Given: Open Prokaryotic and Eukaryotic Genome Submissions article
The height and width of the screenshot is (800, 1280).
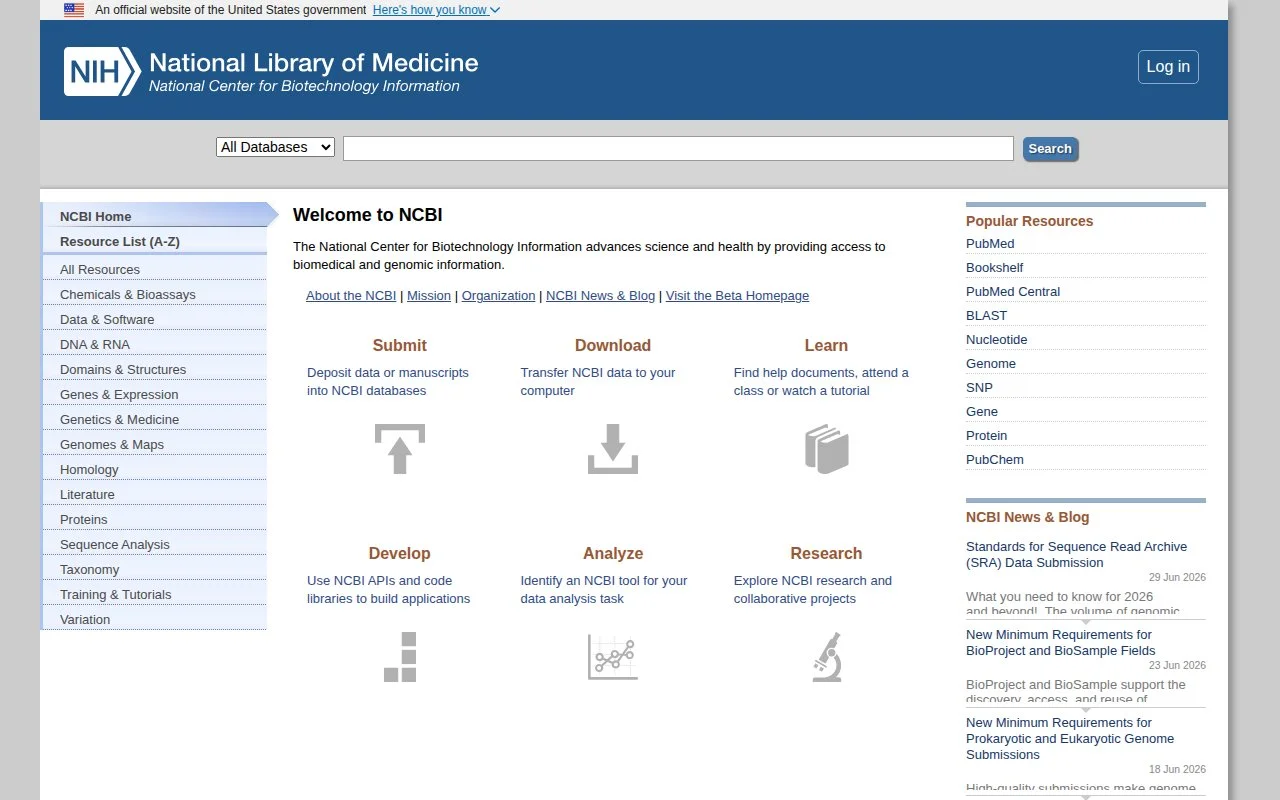Looking at the screenshot, I should 1070,739.
